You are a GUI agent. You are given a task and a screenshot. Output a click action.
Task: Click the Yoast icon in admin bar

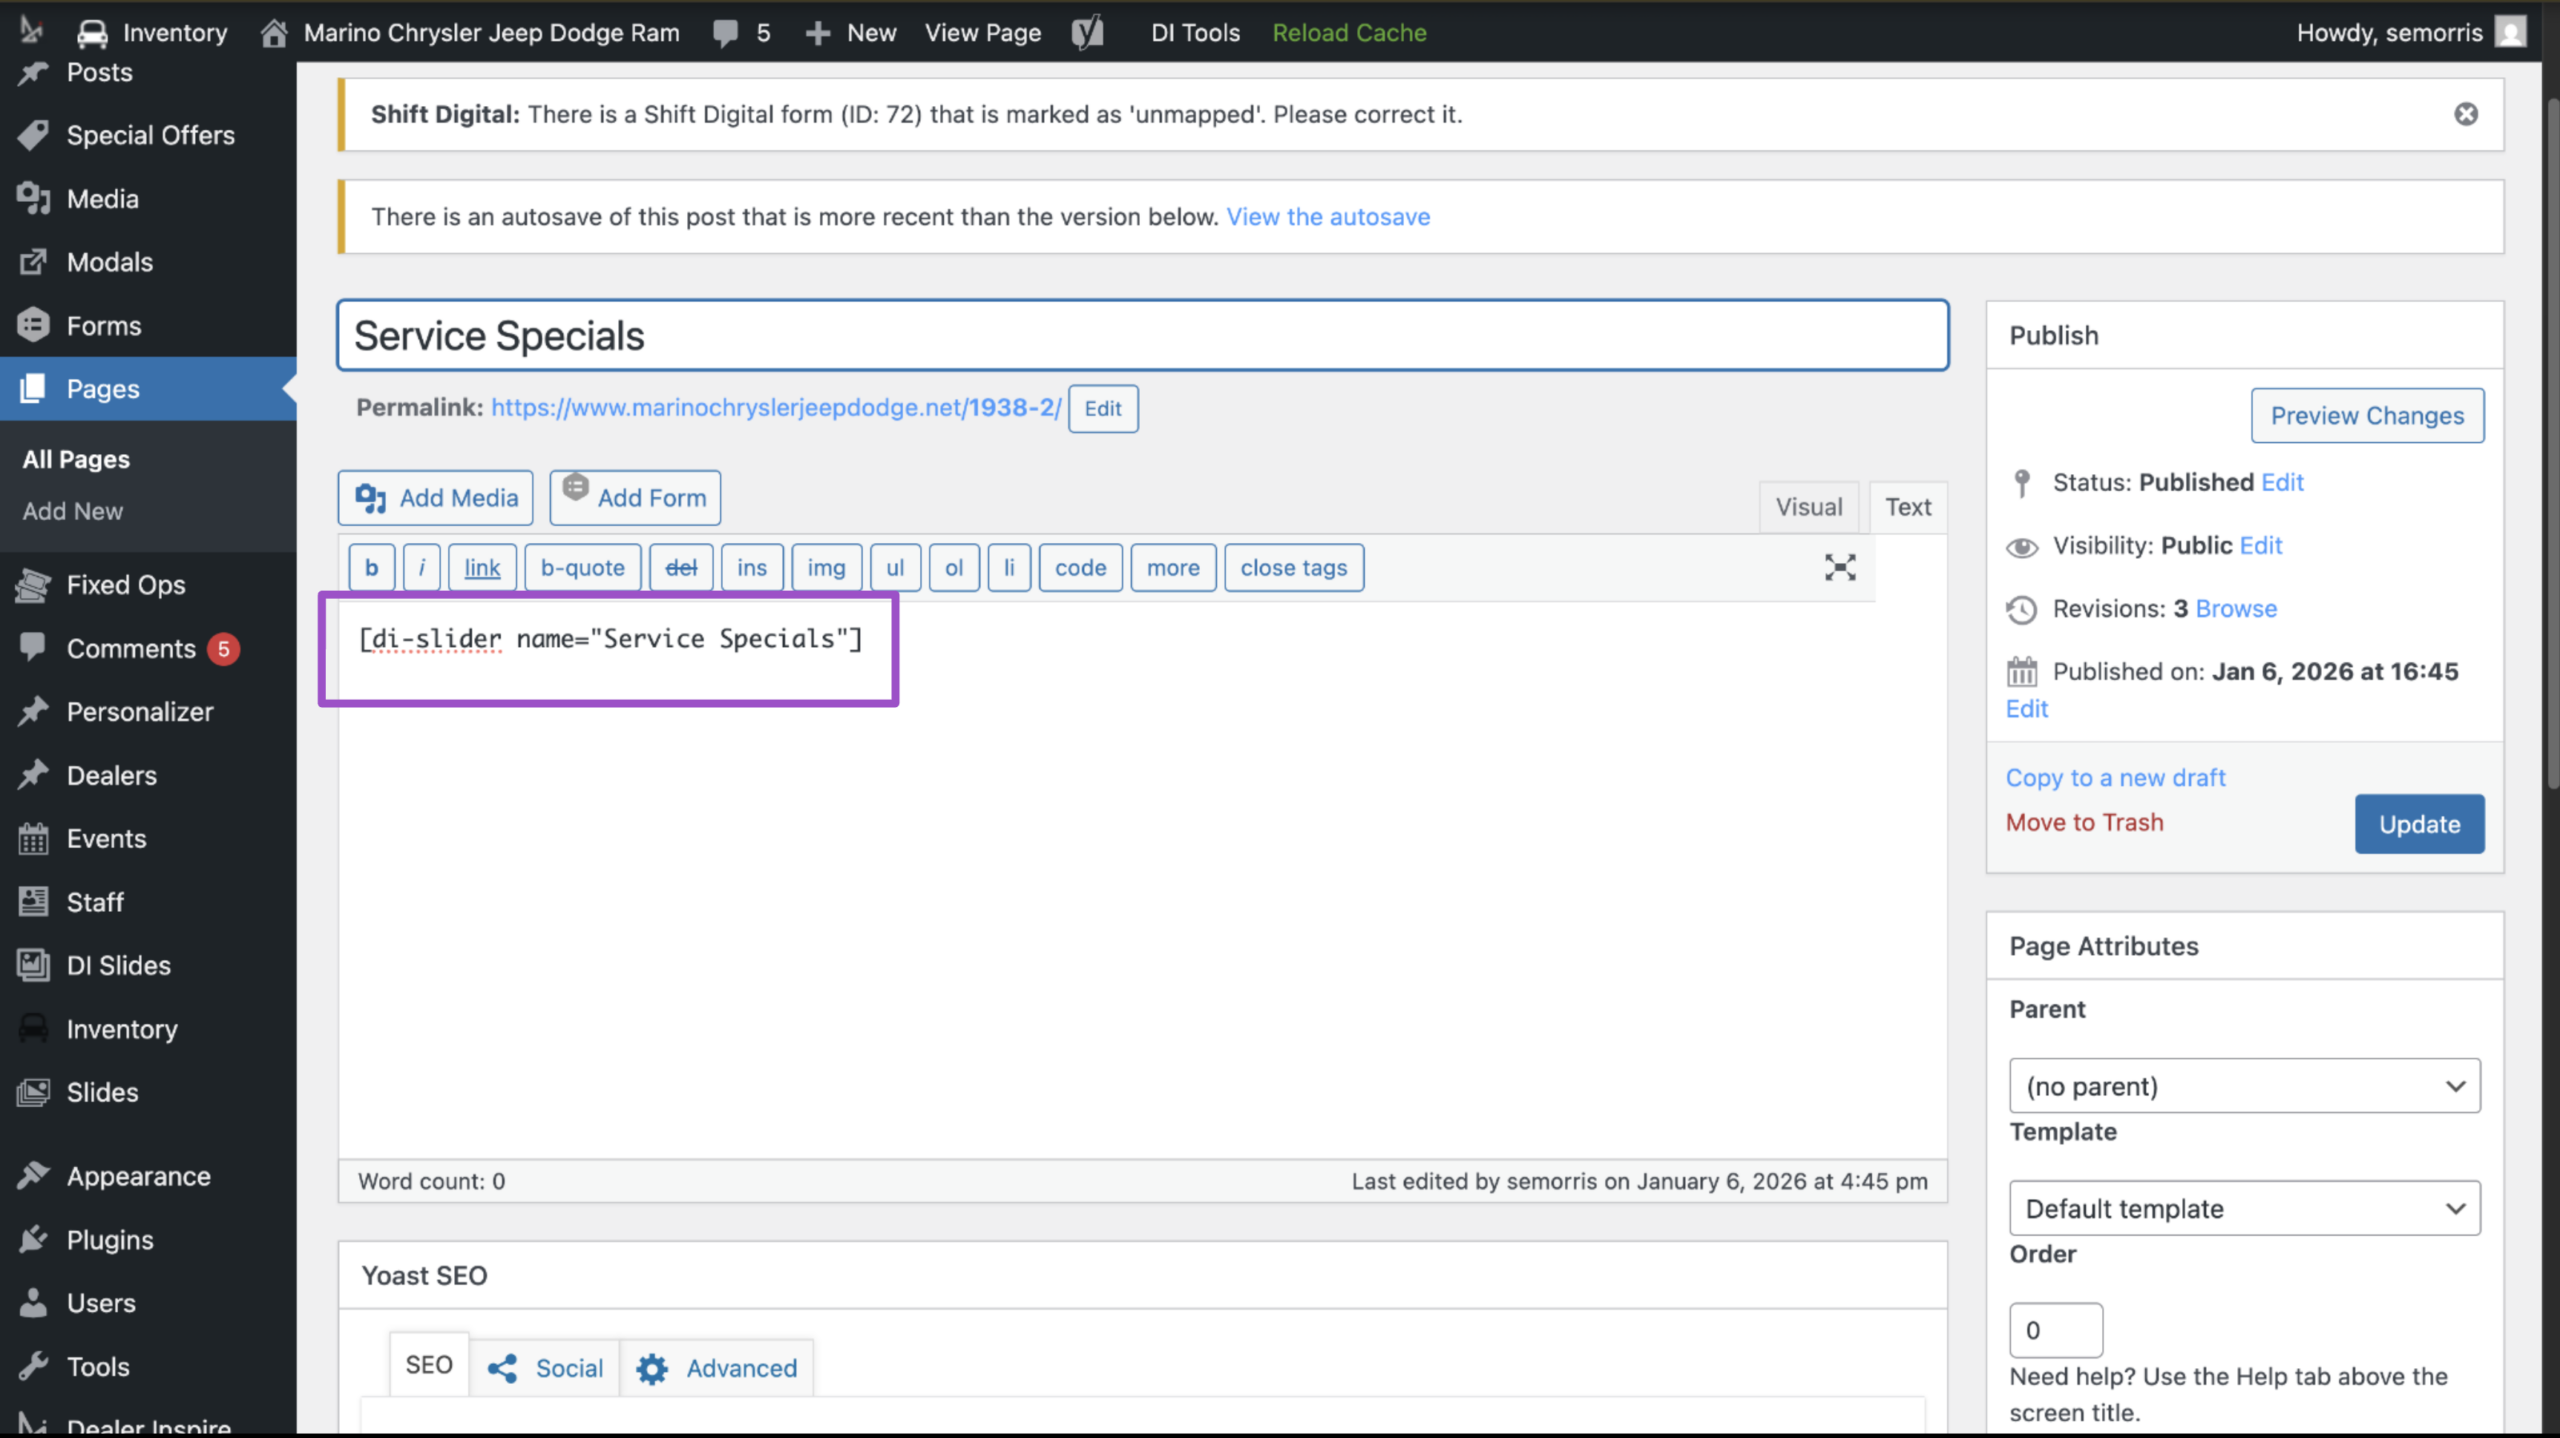[1088, 33]
